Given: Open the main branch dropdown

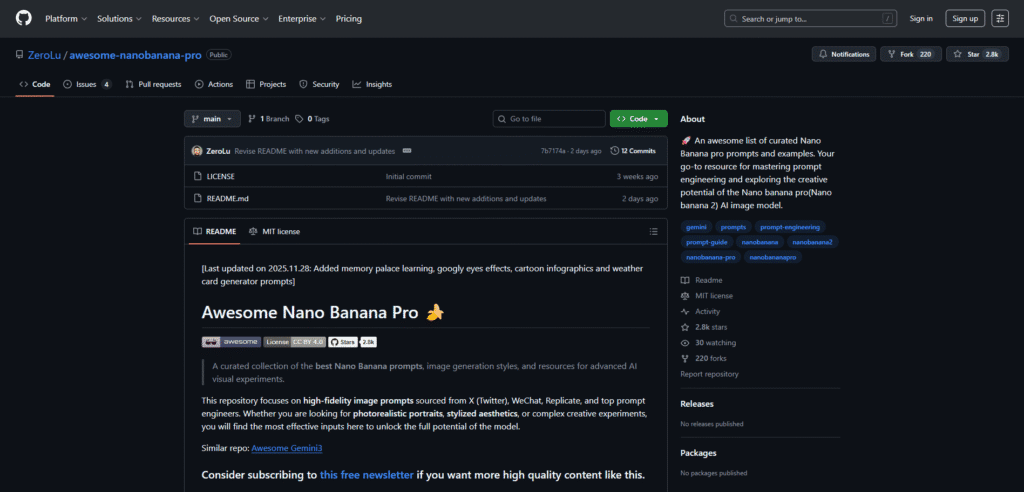Looking at the screenshot, I should [x=212, y=119].
